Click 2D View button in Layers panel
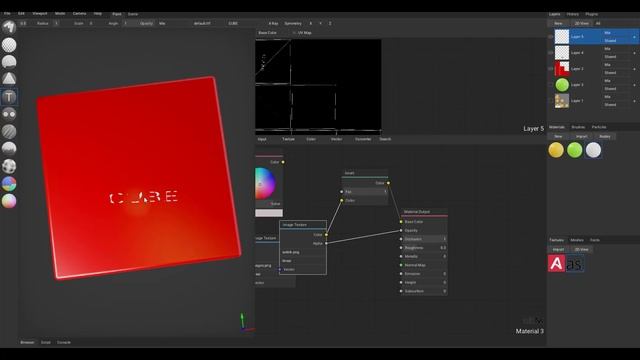 tap(581, 23)
